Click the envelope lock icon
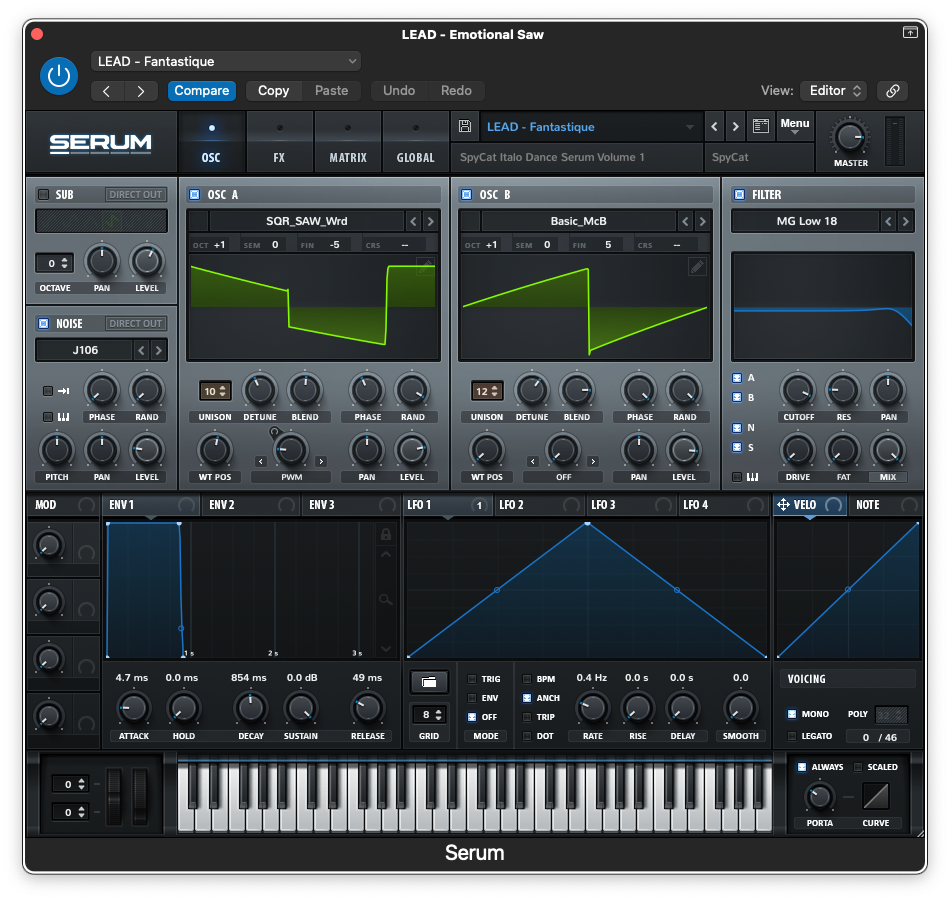The image size is (950, 901). (385, 534)
